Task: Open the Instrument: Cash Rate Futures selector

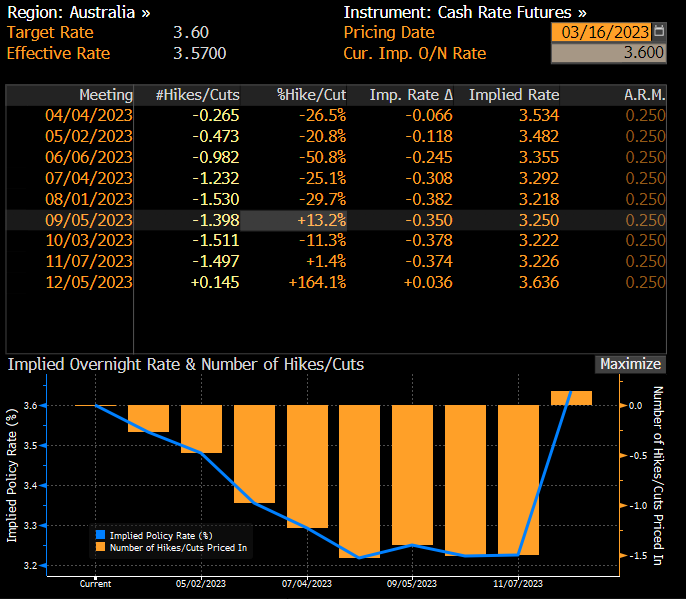Action: click(465, 12)
